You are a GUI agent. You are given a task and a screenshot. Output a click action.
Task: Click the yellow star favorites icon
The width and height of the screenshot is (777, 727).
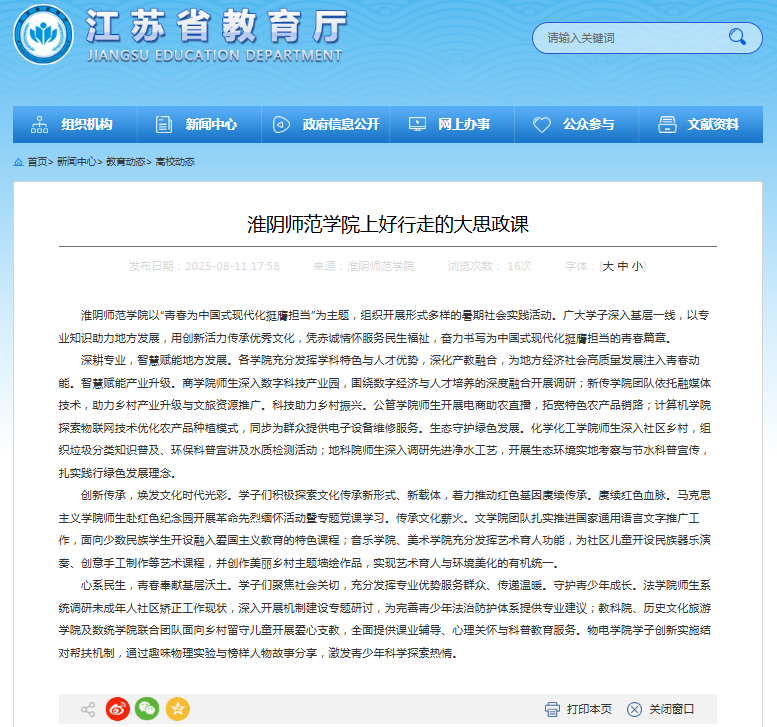(178, 709)
